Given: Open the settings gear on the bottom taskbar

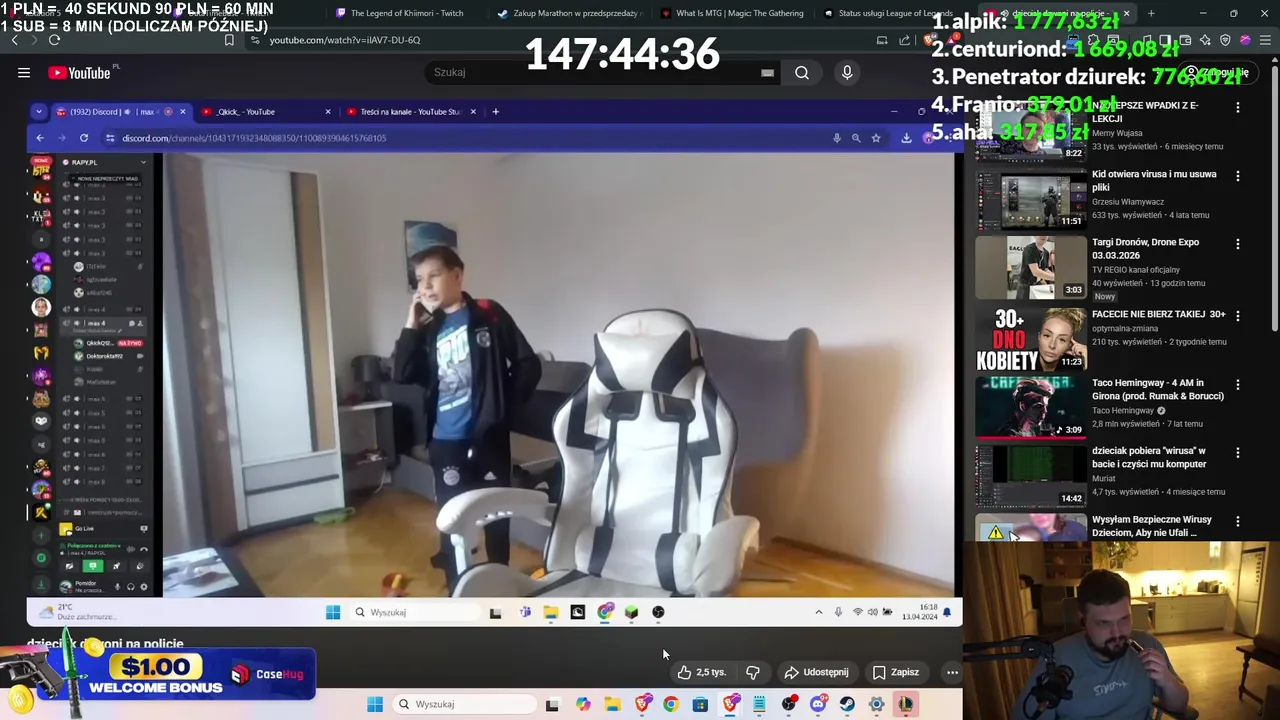Looking at the screenshot, I should (877, 704).
